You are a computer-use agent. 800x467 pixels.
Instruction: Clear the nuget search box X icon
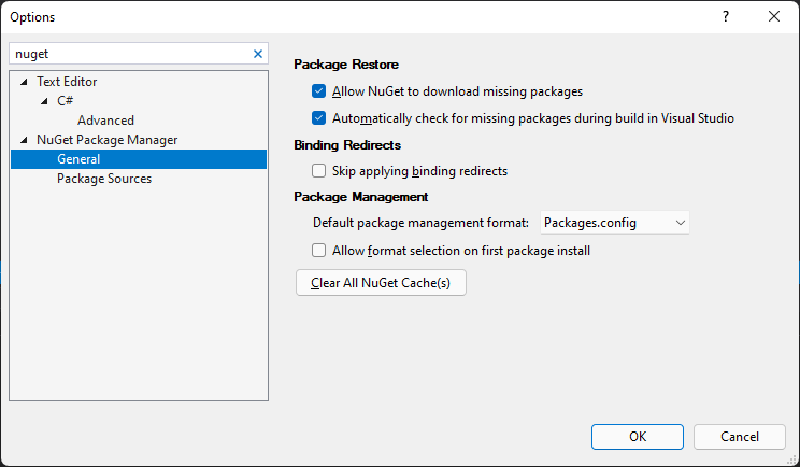[258, 54]
